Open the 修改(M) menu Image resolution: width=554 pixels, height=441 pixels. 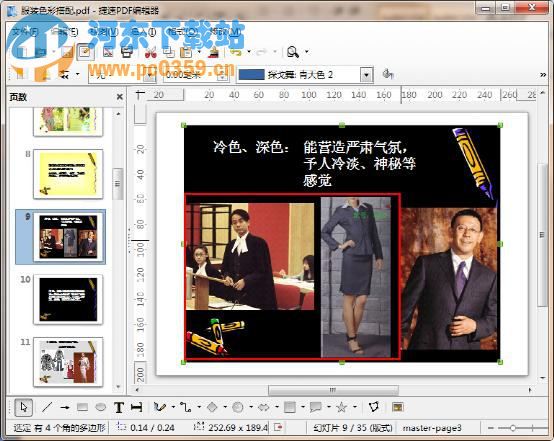pyautogui.click(x=225, y=32)
